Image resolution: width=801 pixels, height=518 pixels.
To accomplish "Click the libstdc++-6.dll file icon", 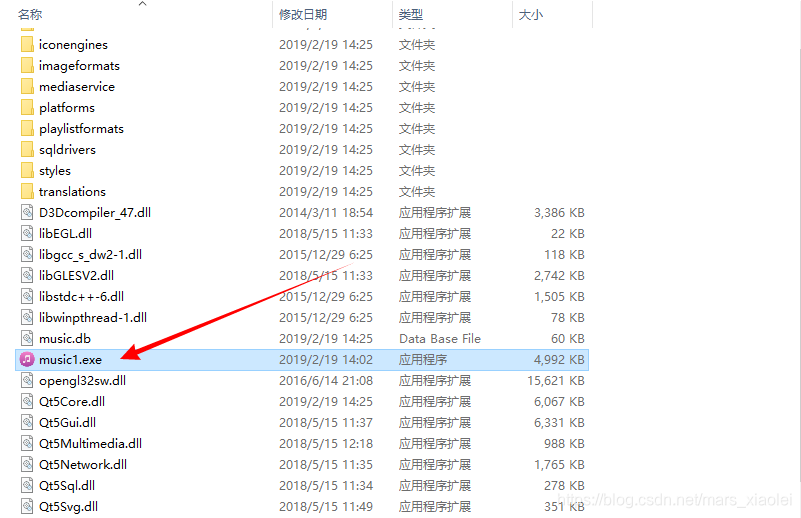I will point(27,296).
